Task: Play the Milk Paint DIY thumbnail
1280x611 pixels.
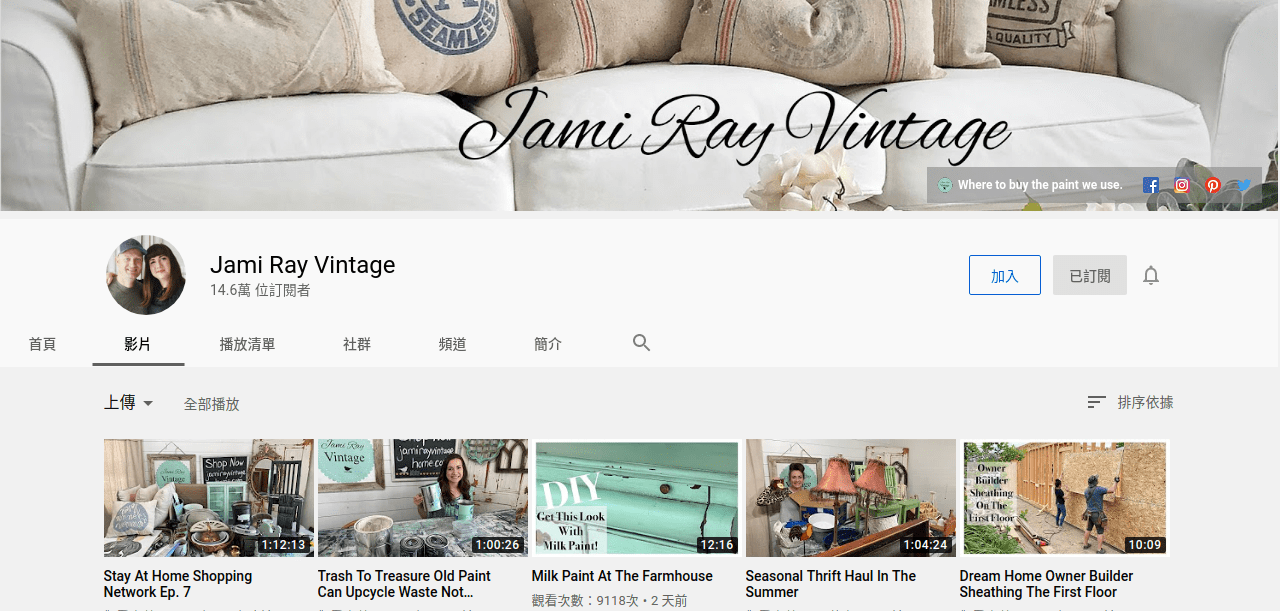Action: pyautogui.click(x=637, y=498)
